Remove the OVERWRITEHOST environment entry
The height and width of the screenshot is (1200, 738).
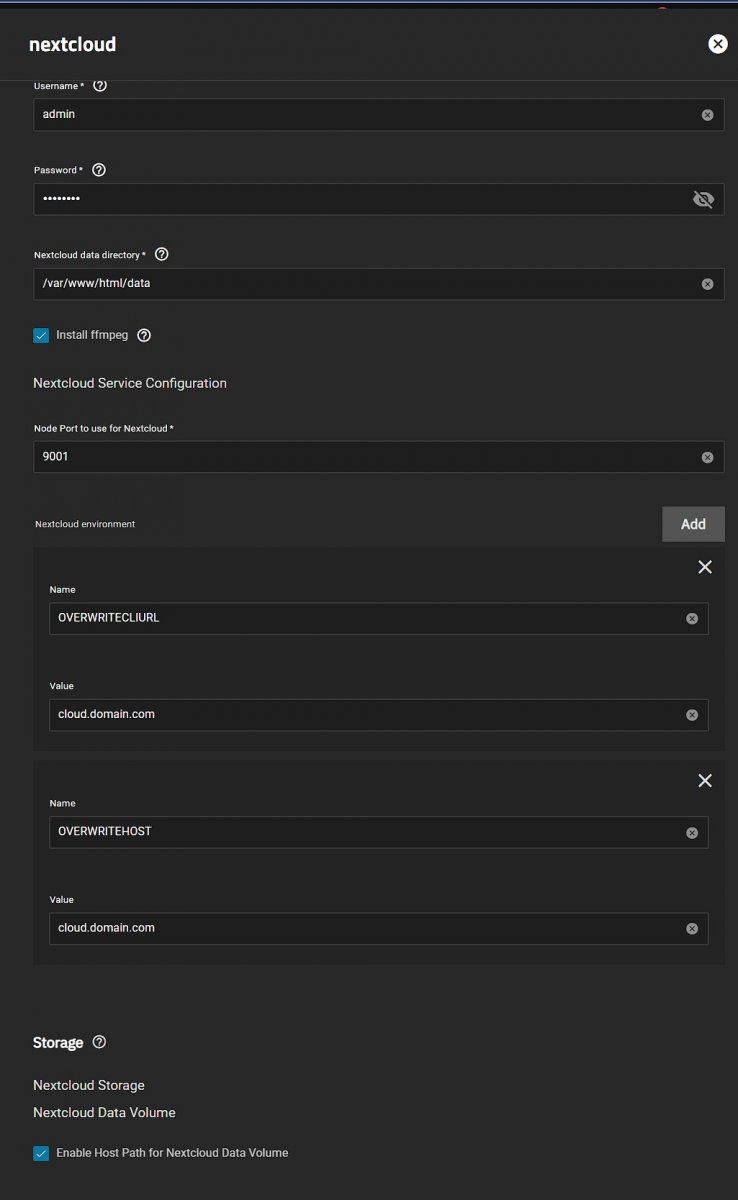[x=705, y=781]
